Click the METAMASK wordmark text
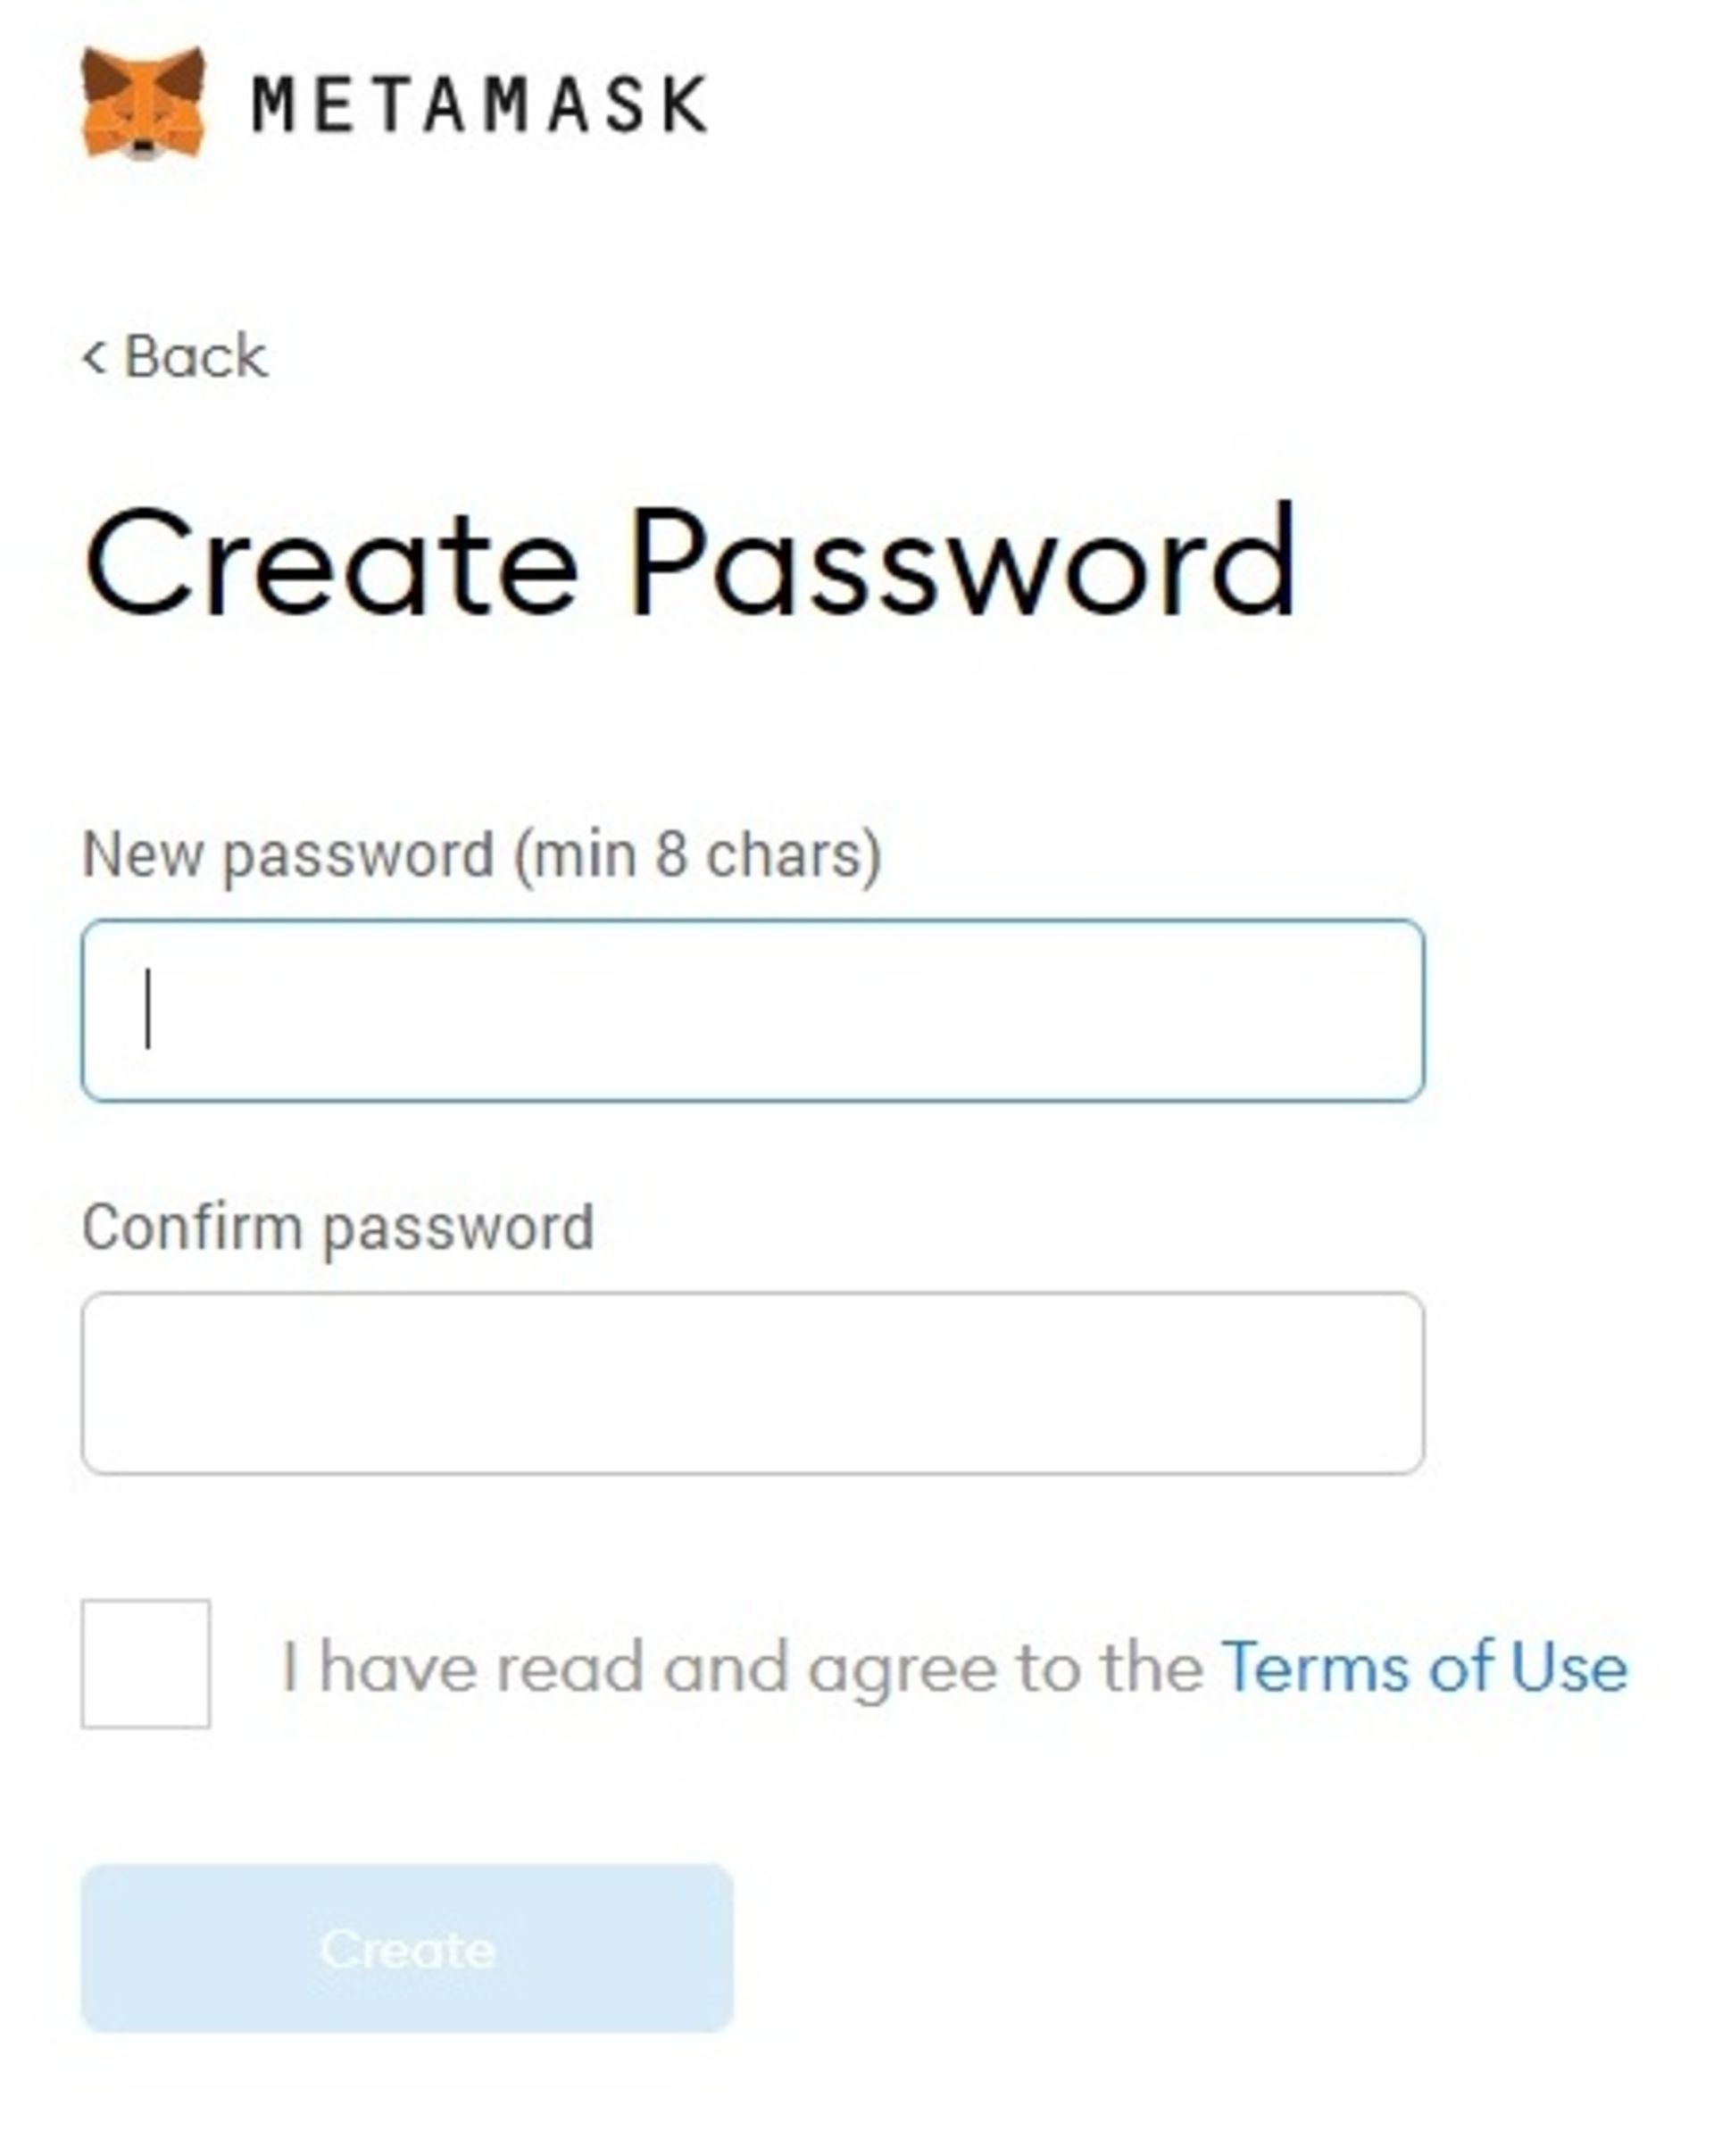1714x2156 pixels. (x=480, y=104)
